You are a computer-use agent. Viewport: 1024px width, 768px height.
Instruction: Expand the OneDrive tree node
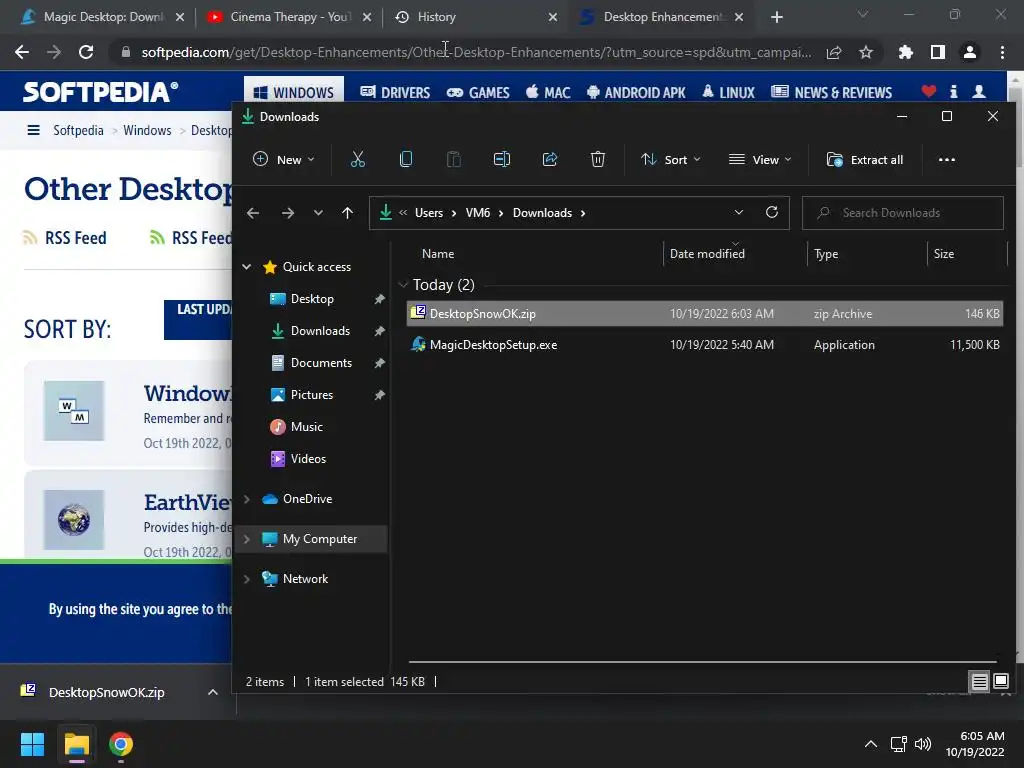click(x=247, y=499)
